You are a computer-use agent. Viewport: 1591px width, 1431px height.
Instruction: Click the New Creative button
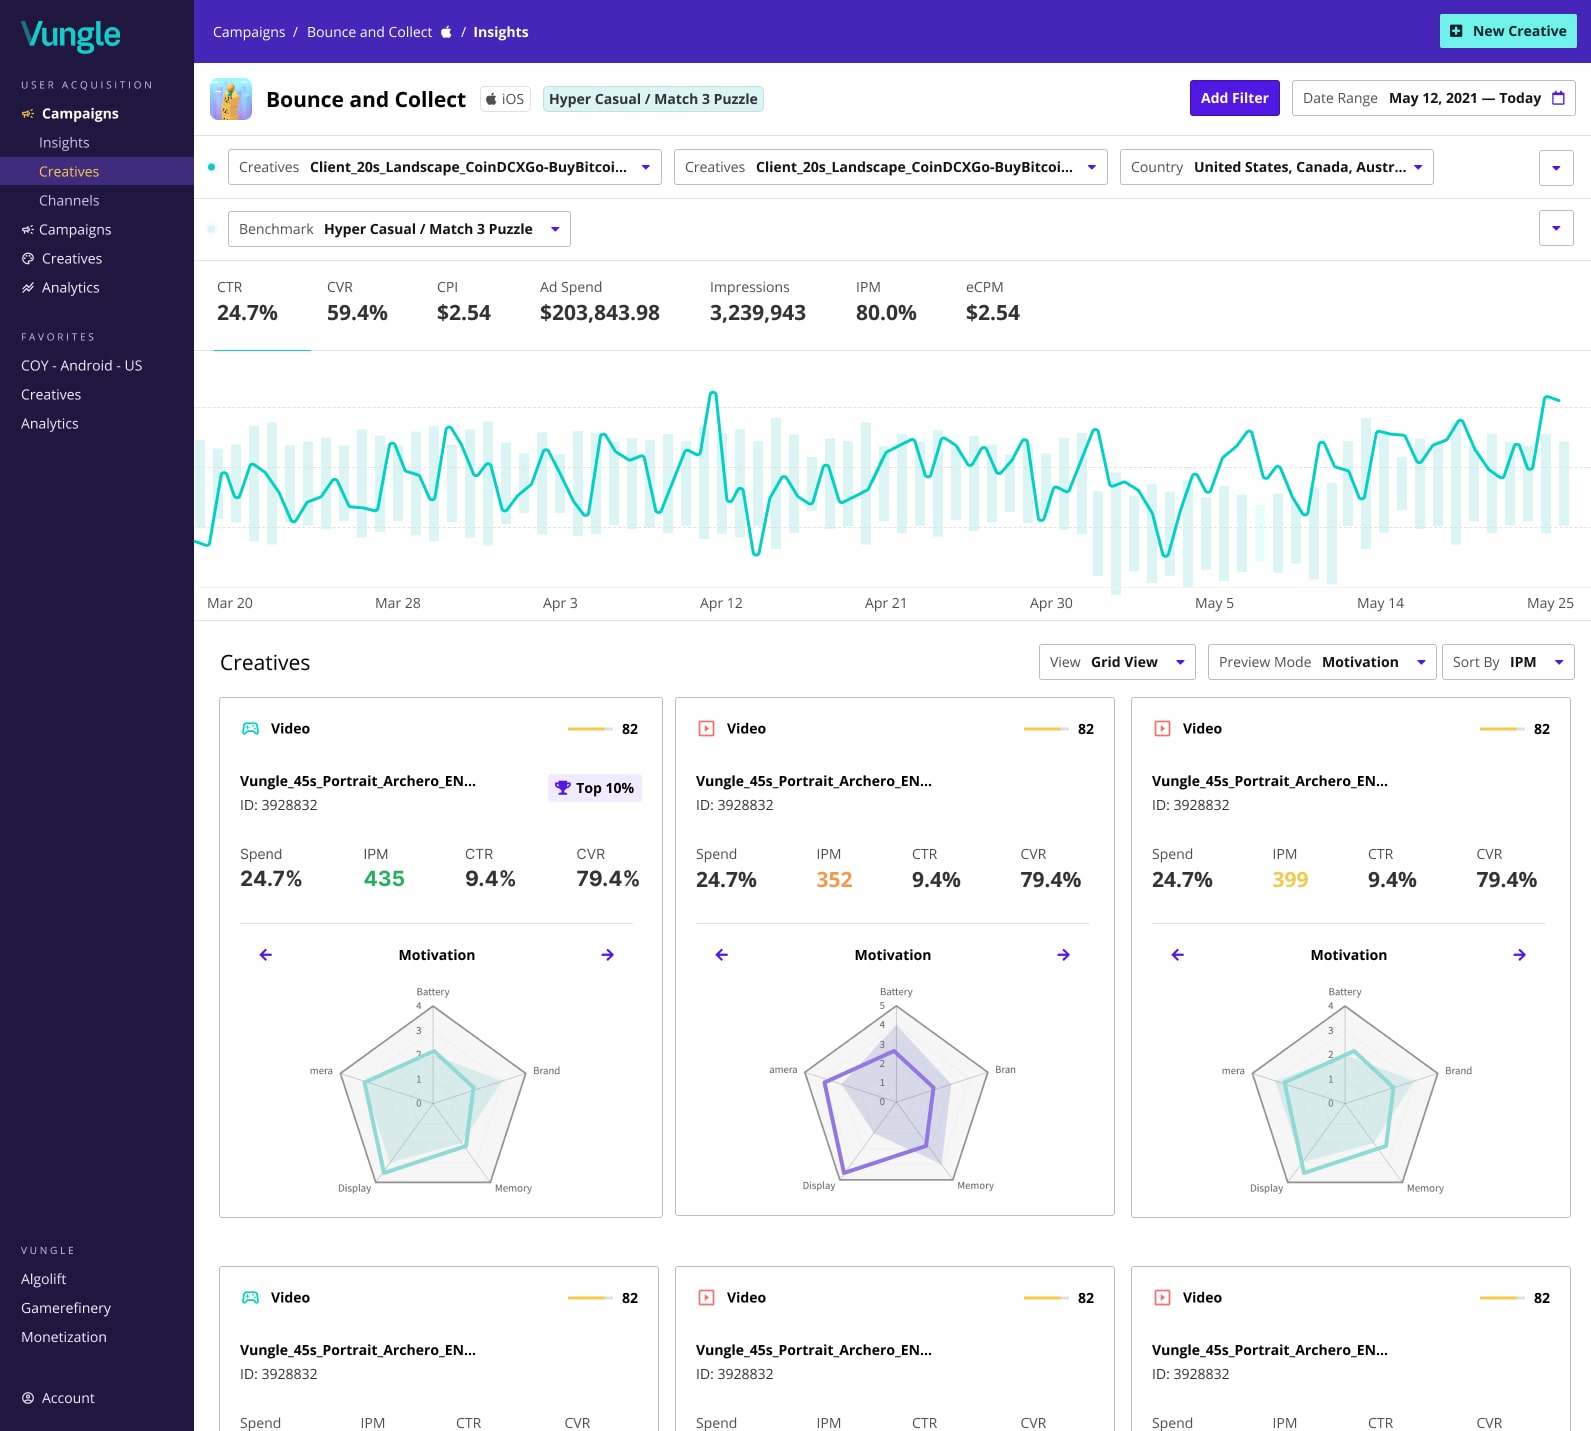[x=1508, y=31]
